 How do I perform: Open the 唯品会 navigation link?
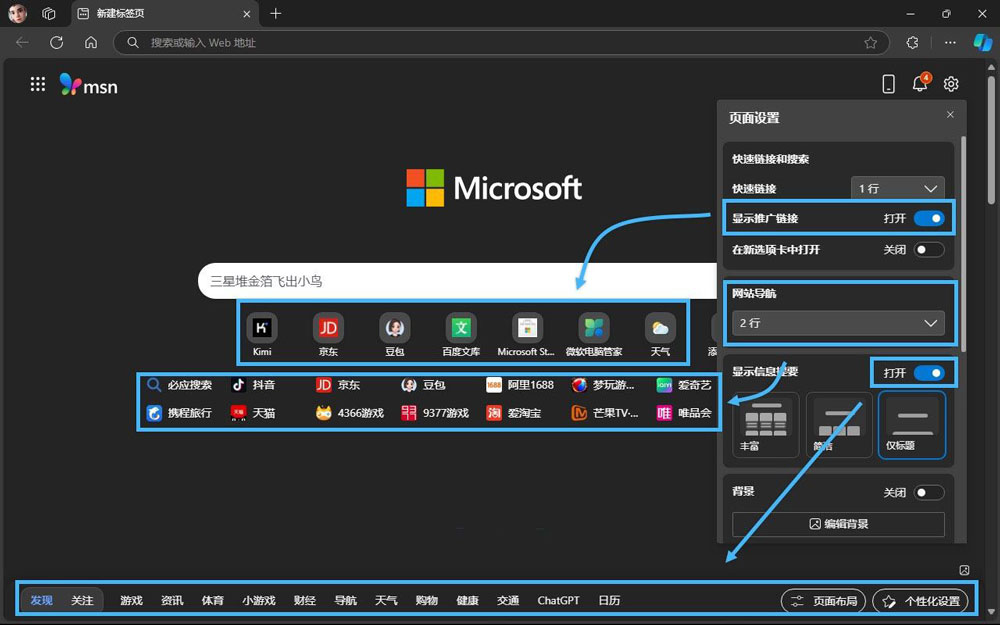click(x=684, y=413)
